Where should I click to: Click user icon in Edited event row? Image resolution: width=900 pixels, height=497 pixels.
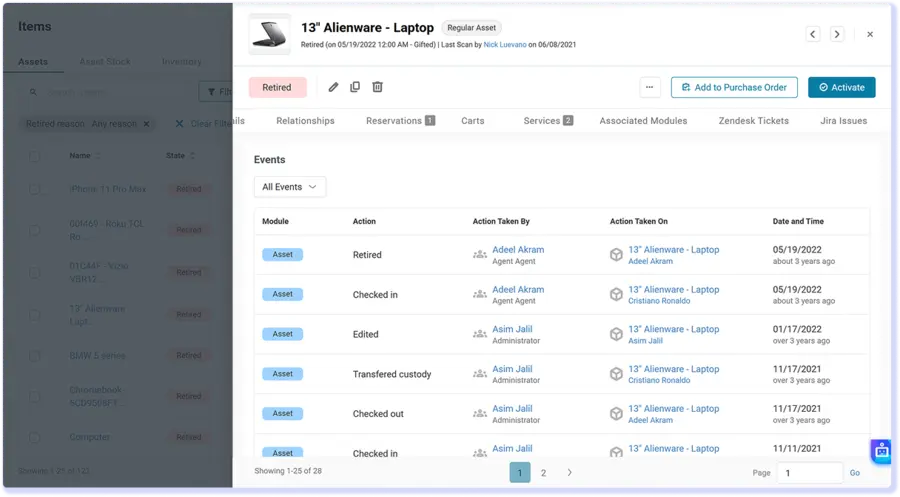coord(479,334)
